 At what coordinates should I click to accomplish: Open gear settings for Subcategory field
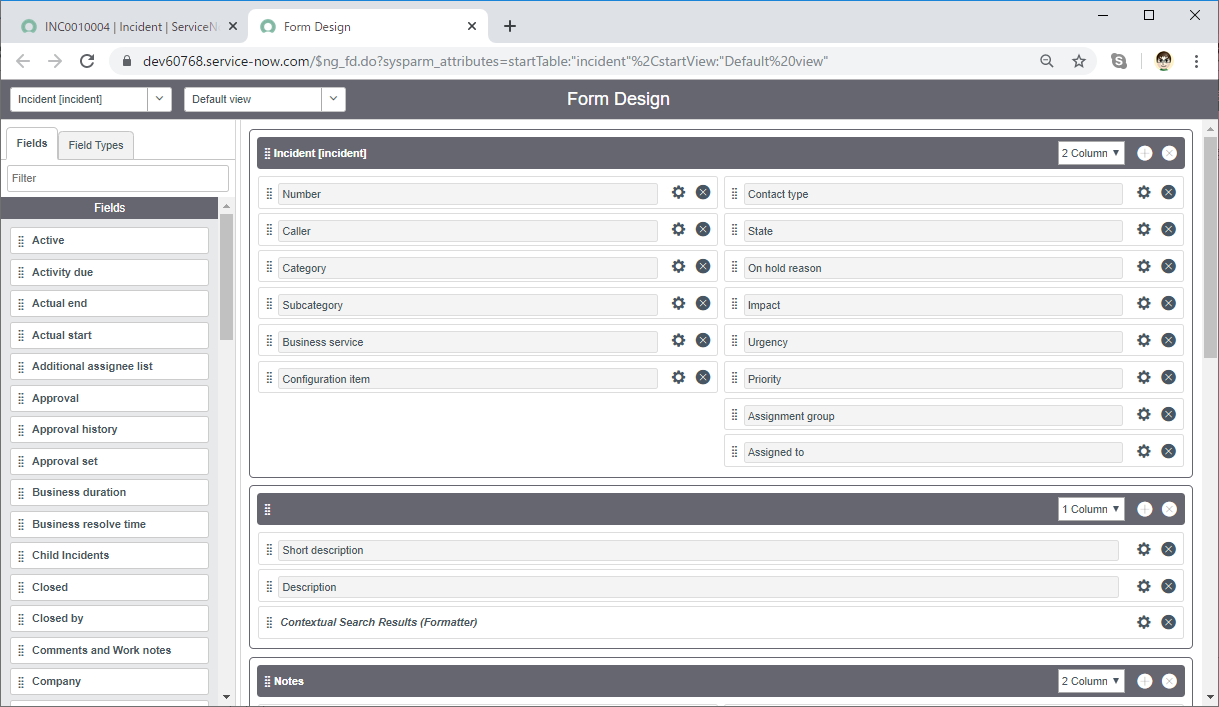point(679,304)
